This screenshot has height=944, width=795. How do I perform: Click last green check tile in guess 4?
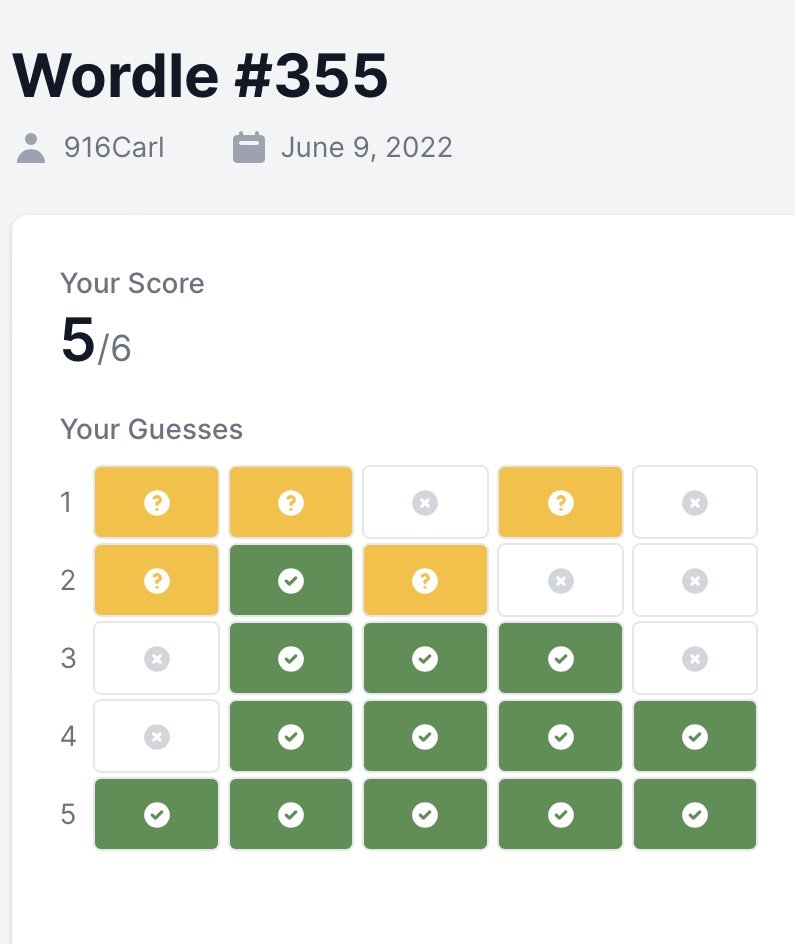pos(694,736)
